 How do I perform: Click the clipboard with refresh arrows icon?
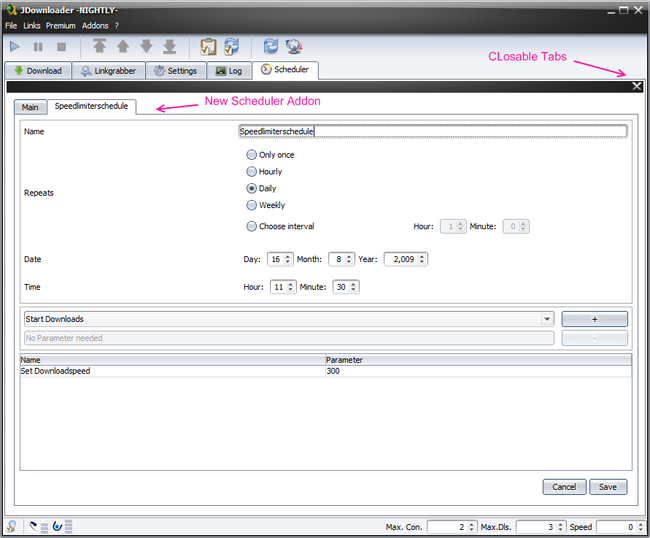pos(232,46)
